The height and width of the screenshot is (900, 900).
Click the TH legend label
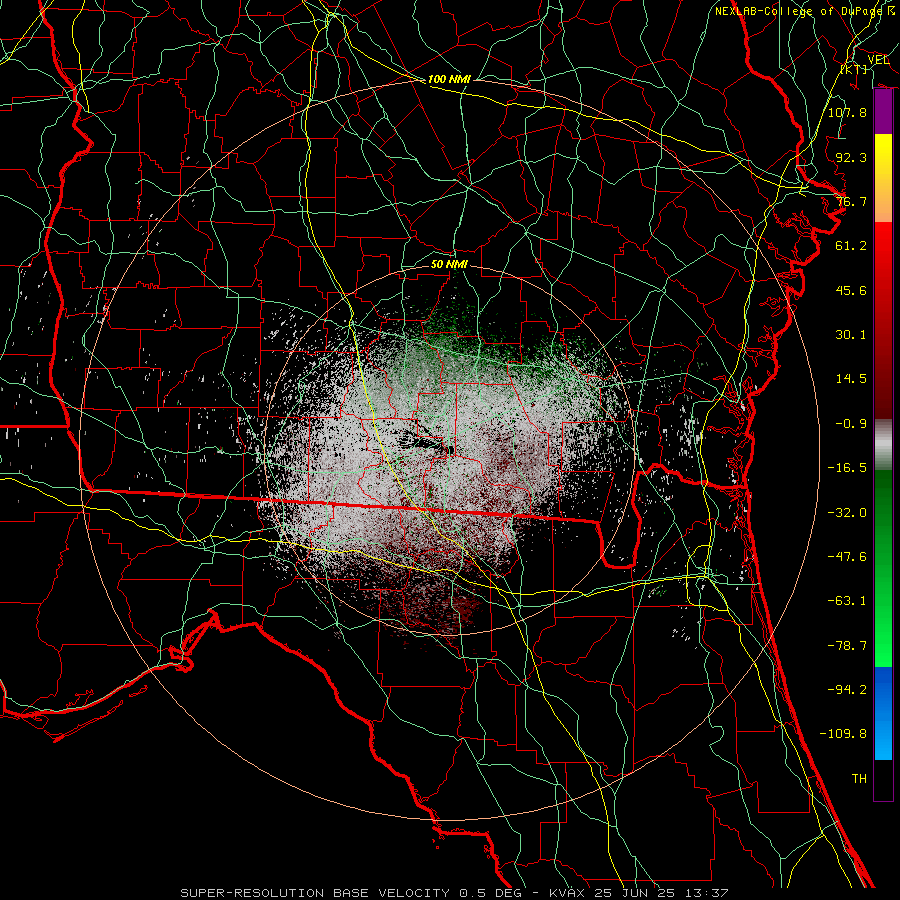tap(859, 779)
